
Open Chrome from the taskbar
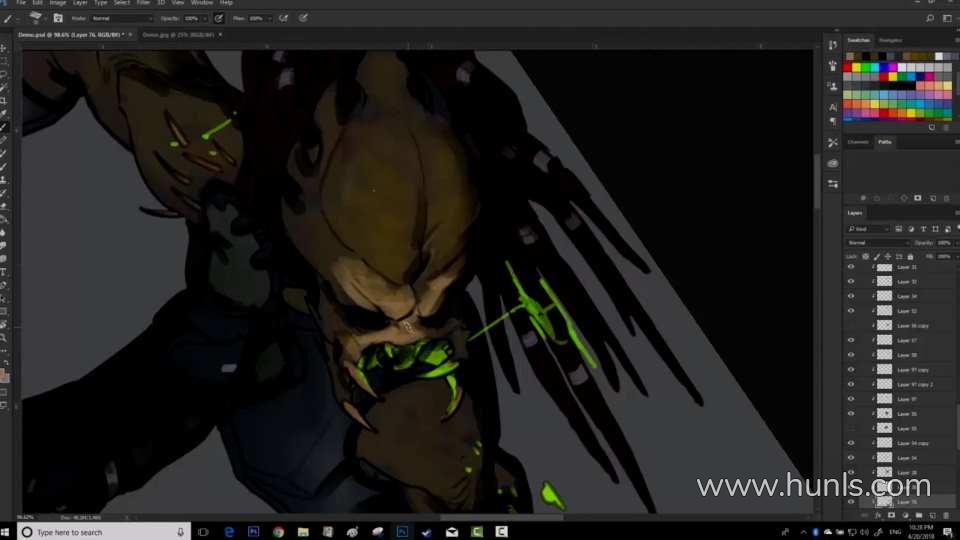pyautogui.click(x=279, y=532)
